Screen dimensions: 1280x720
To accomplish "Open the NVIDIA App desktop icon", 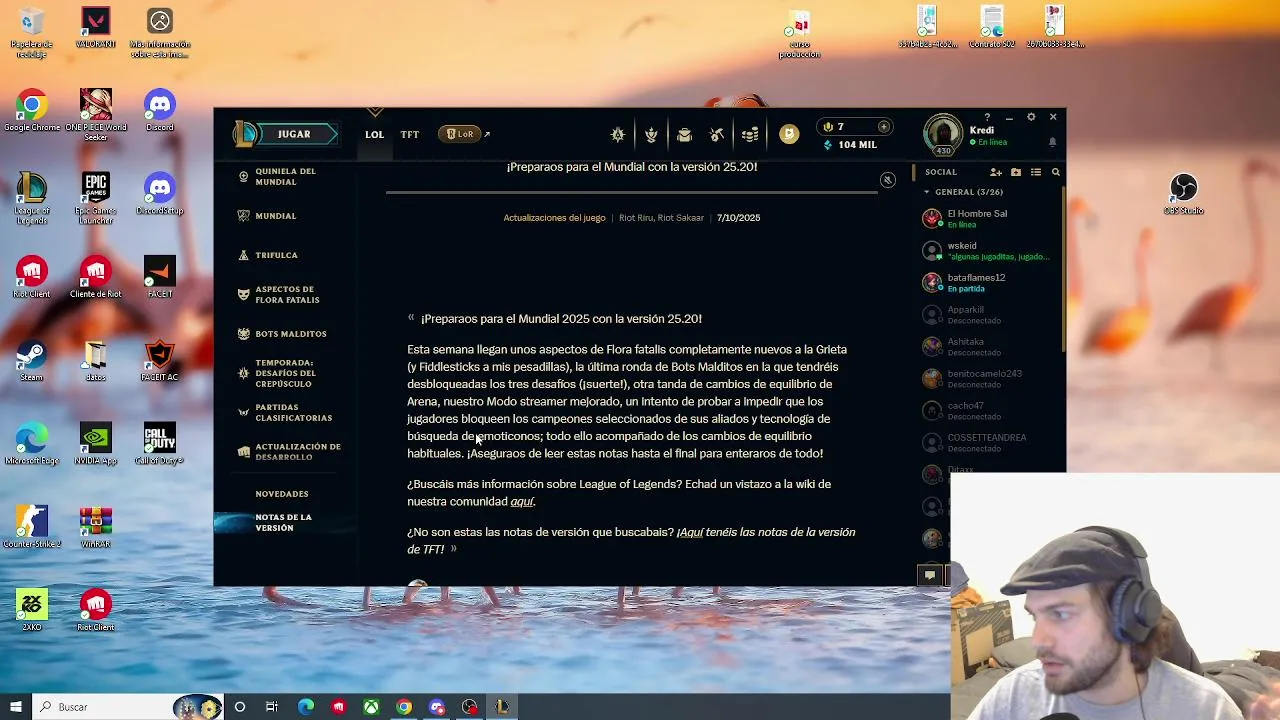I will click(96, 445).
